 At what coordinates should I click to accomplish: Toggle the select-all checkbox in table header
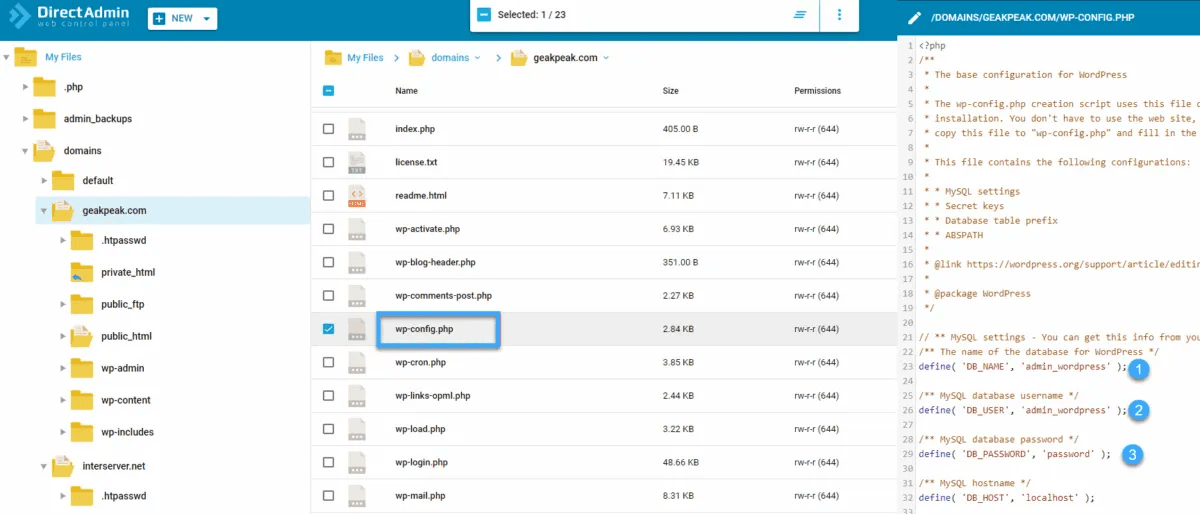[328, 91]
